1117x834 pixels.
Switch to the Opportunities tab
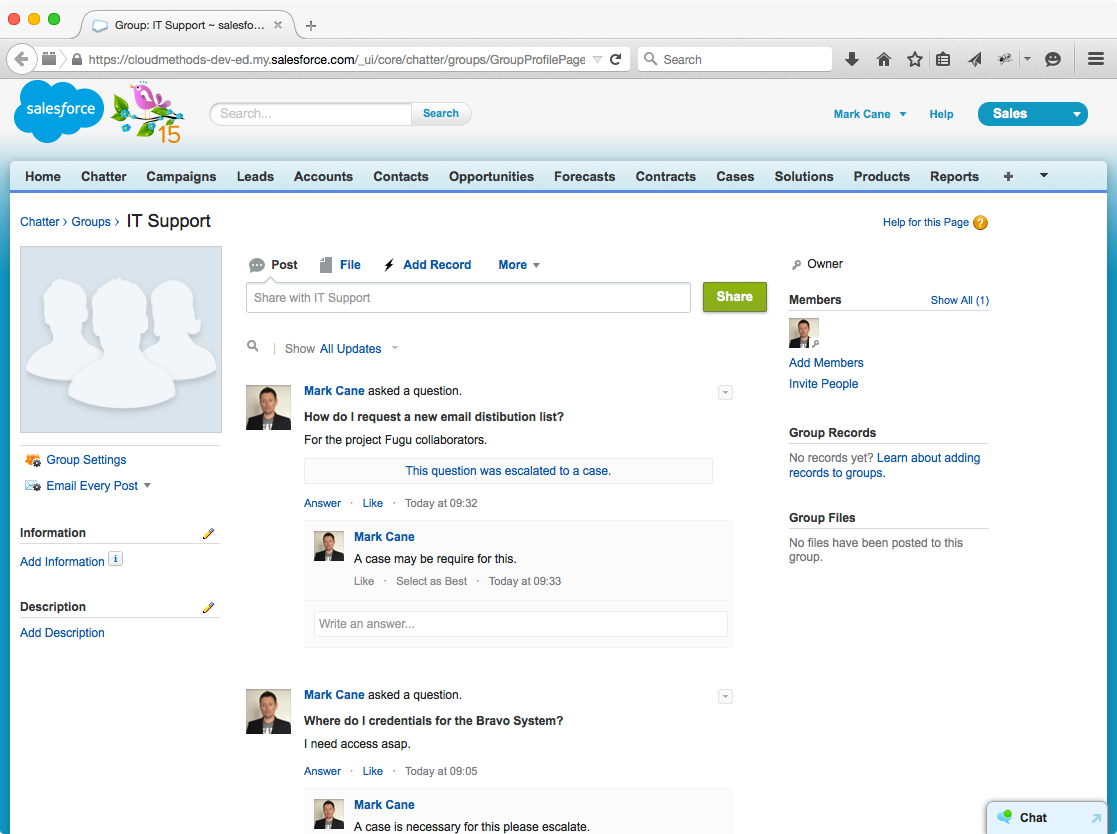point(491,177)
